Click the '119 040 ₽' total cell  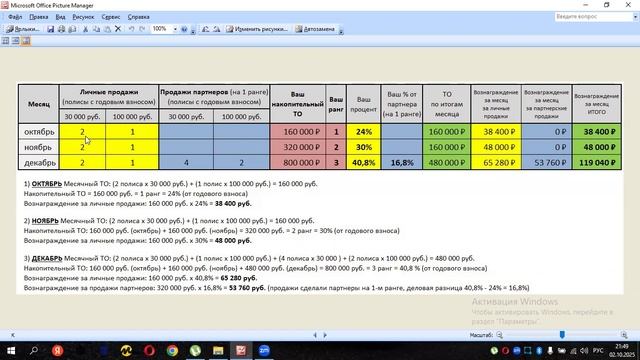(597, 162)
